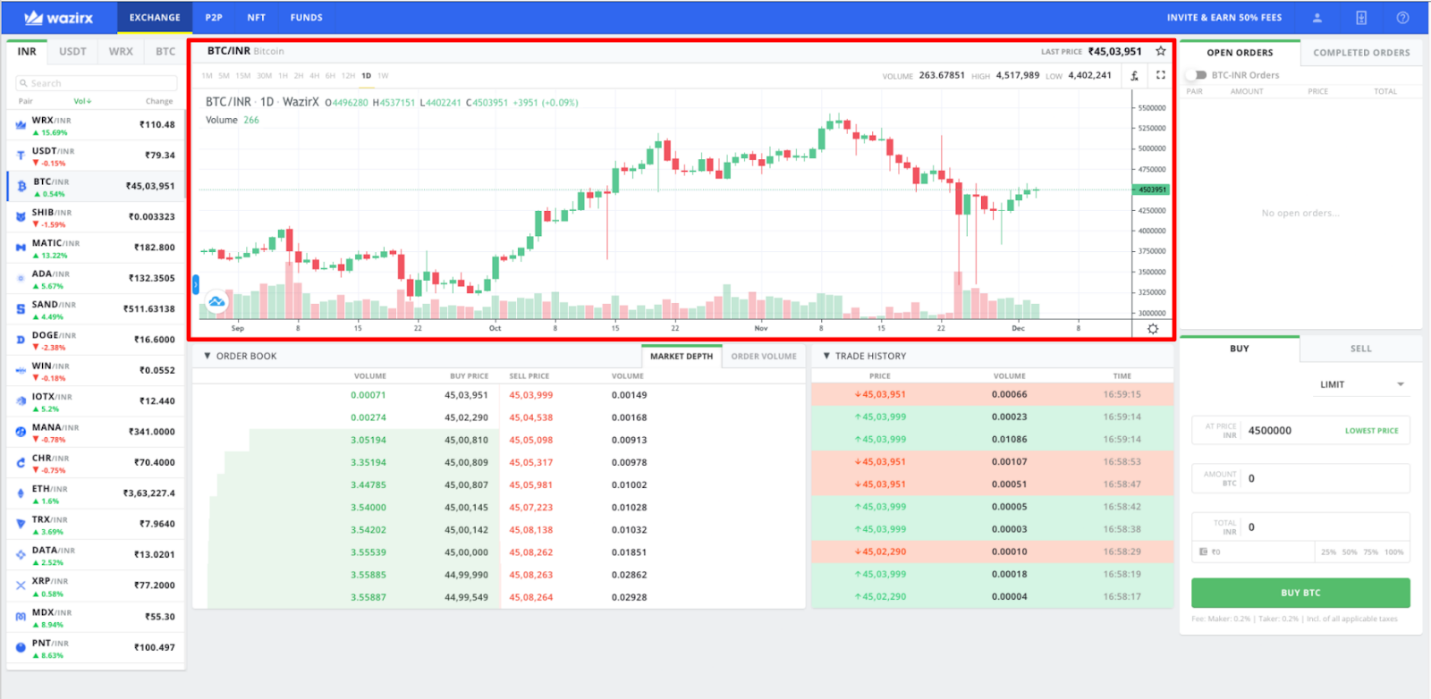The image size is (1431, 699).
Task: Toggle BTC-INR Orders filter switch
Action: click(1196, 75)
